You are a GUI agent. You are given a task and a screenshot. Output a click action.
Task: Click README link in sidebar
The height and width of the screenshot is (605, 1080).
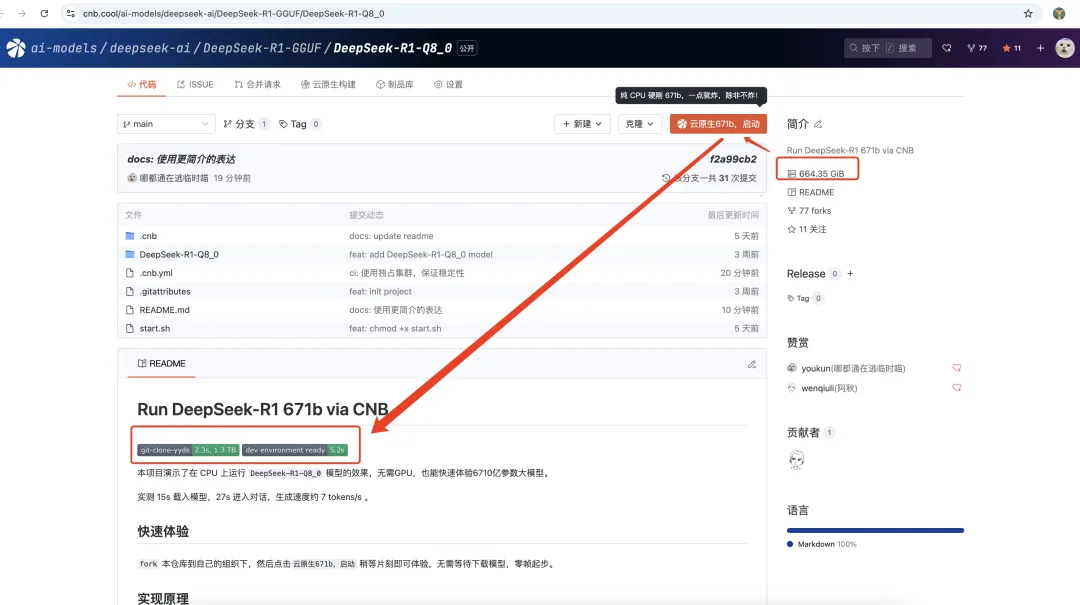pos(811,192)
